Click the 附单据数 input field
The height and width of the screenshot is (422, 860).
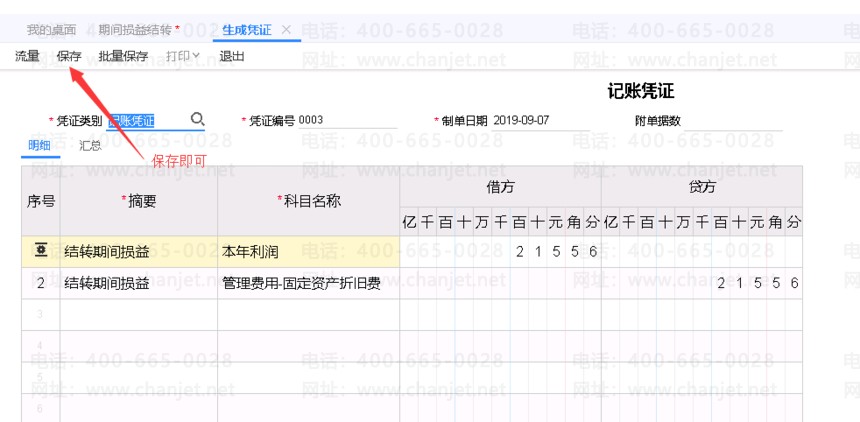click(x=733, y=121)
